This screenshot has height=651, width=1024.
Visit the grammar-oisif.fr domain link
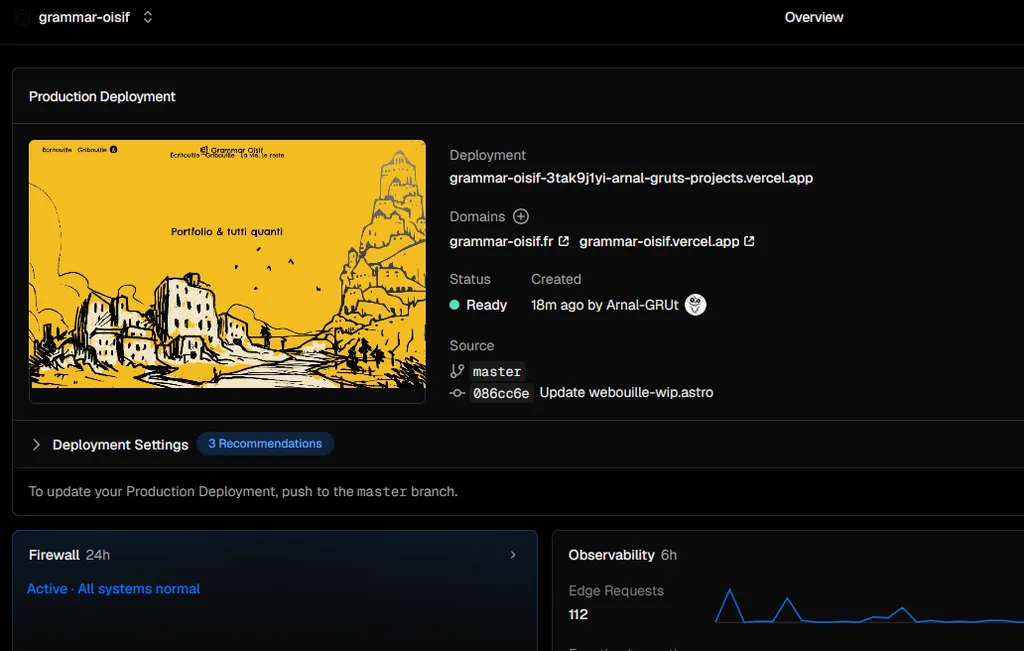point(501,241)
